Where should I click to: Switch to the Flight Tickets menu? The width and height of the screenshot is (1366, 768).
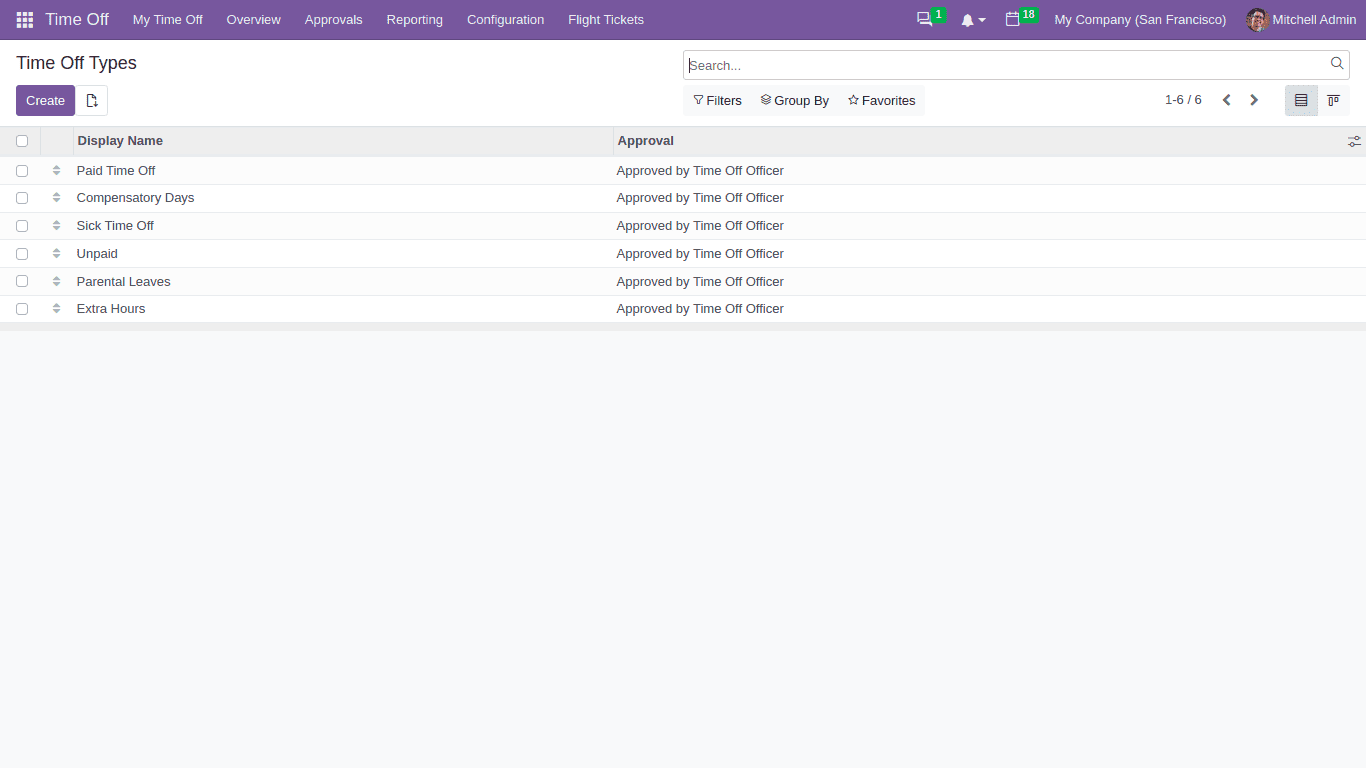(605, 19)
